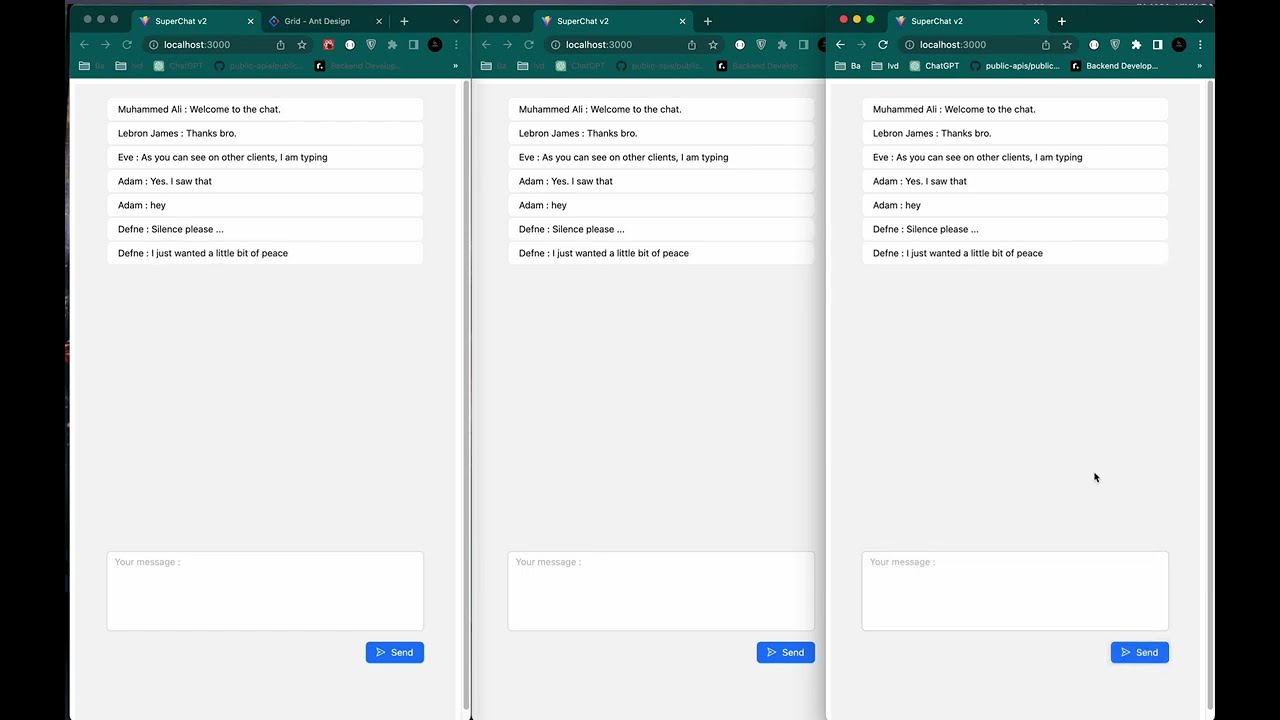Show hidden bookmarks chevron in left window
The image size is (1280, 720).
coord(455,66)
